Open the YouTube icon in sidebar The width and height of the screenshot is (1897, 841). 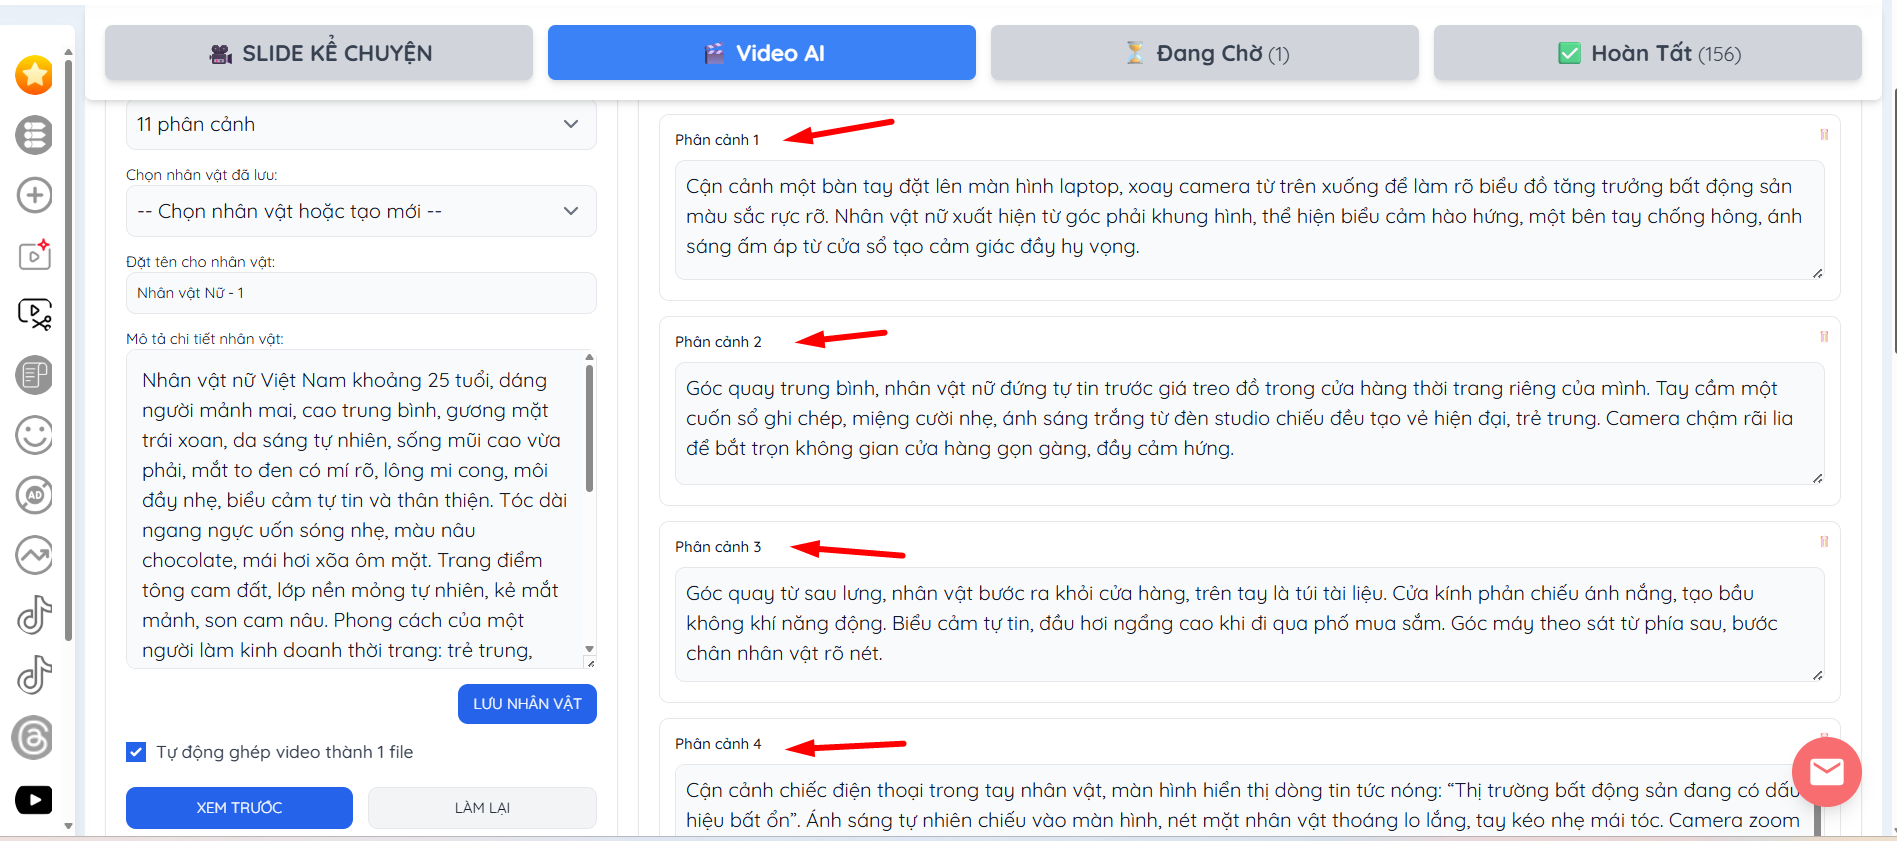pyautogui.click(x=34, y=800)
